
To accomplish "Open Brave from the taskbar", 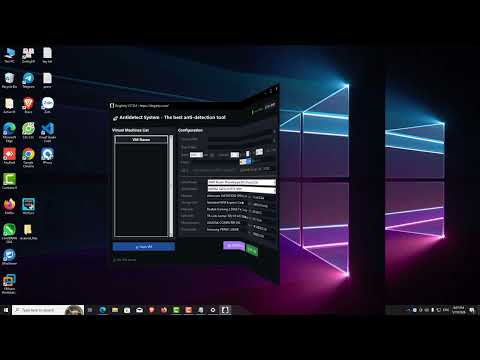I will (152, 310).
